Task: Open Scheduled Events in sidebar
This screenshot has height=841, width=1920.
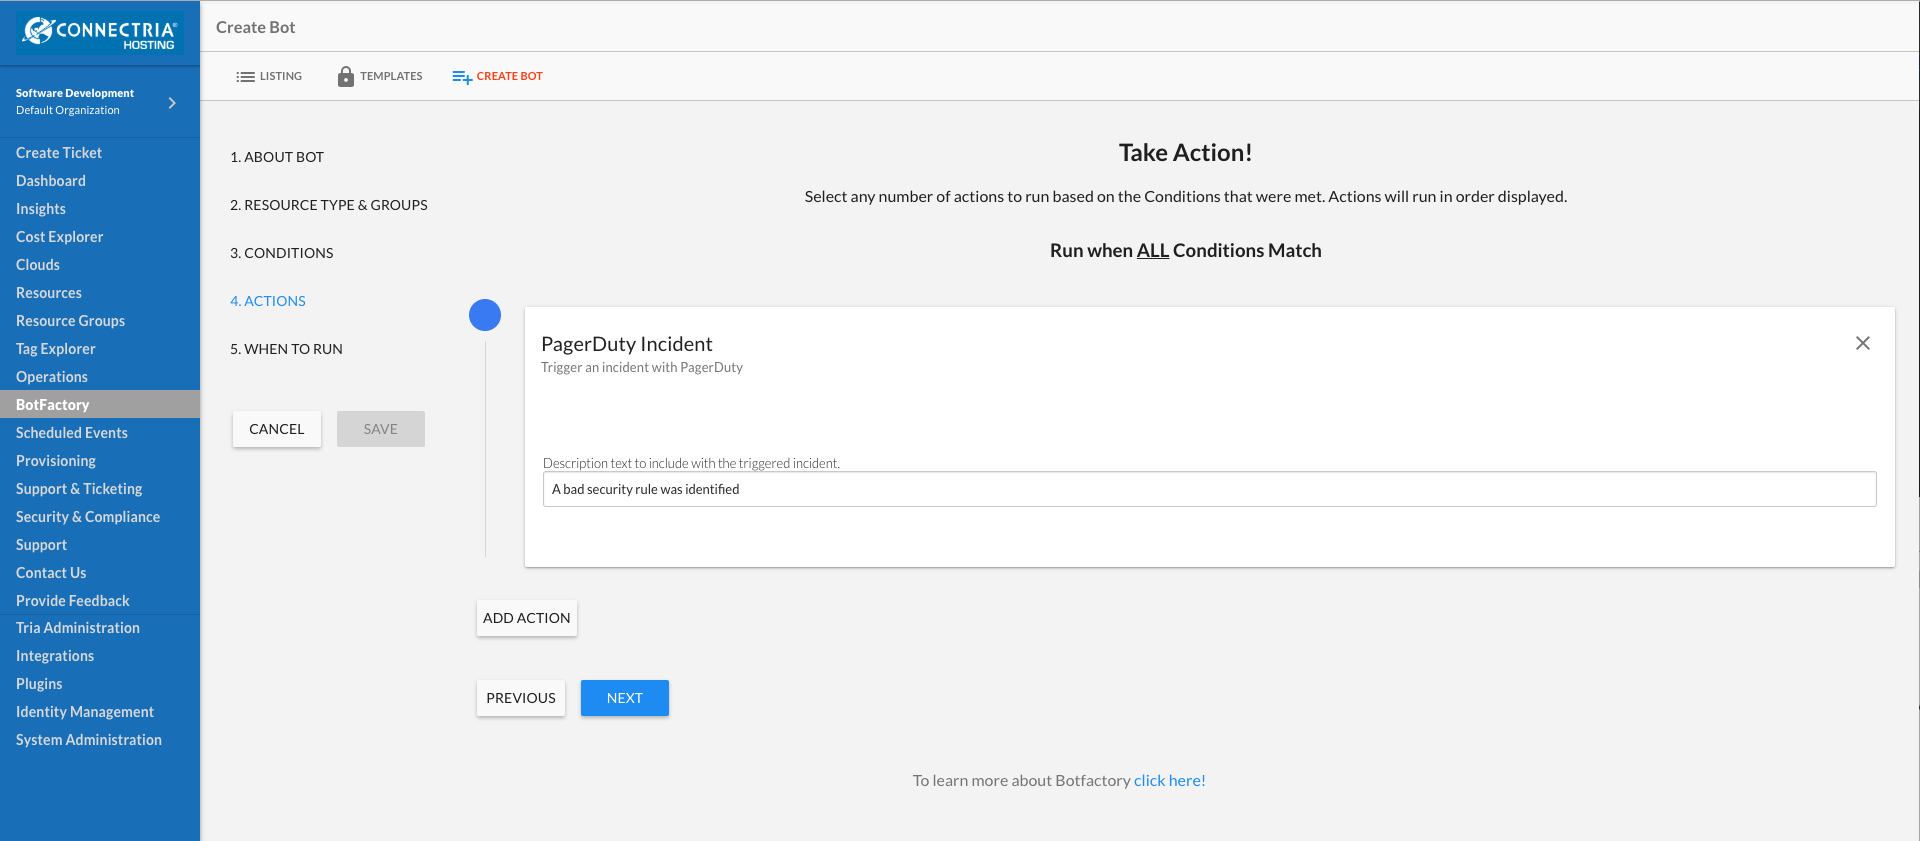Action: [72, 433]
